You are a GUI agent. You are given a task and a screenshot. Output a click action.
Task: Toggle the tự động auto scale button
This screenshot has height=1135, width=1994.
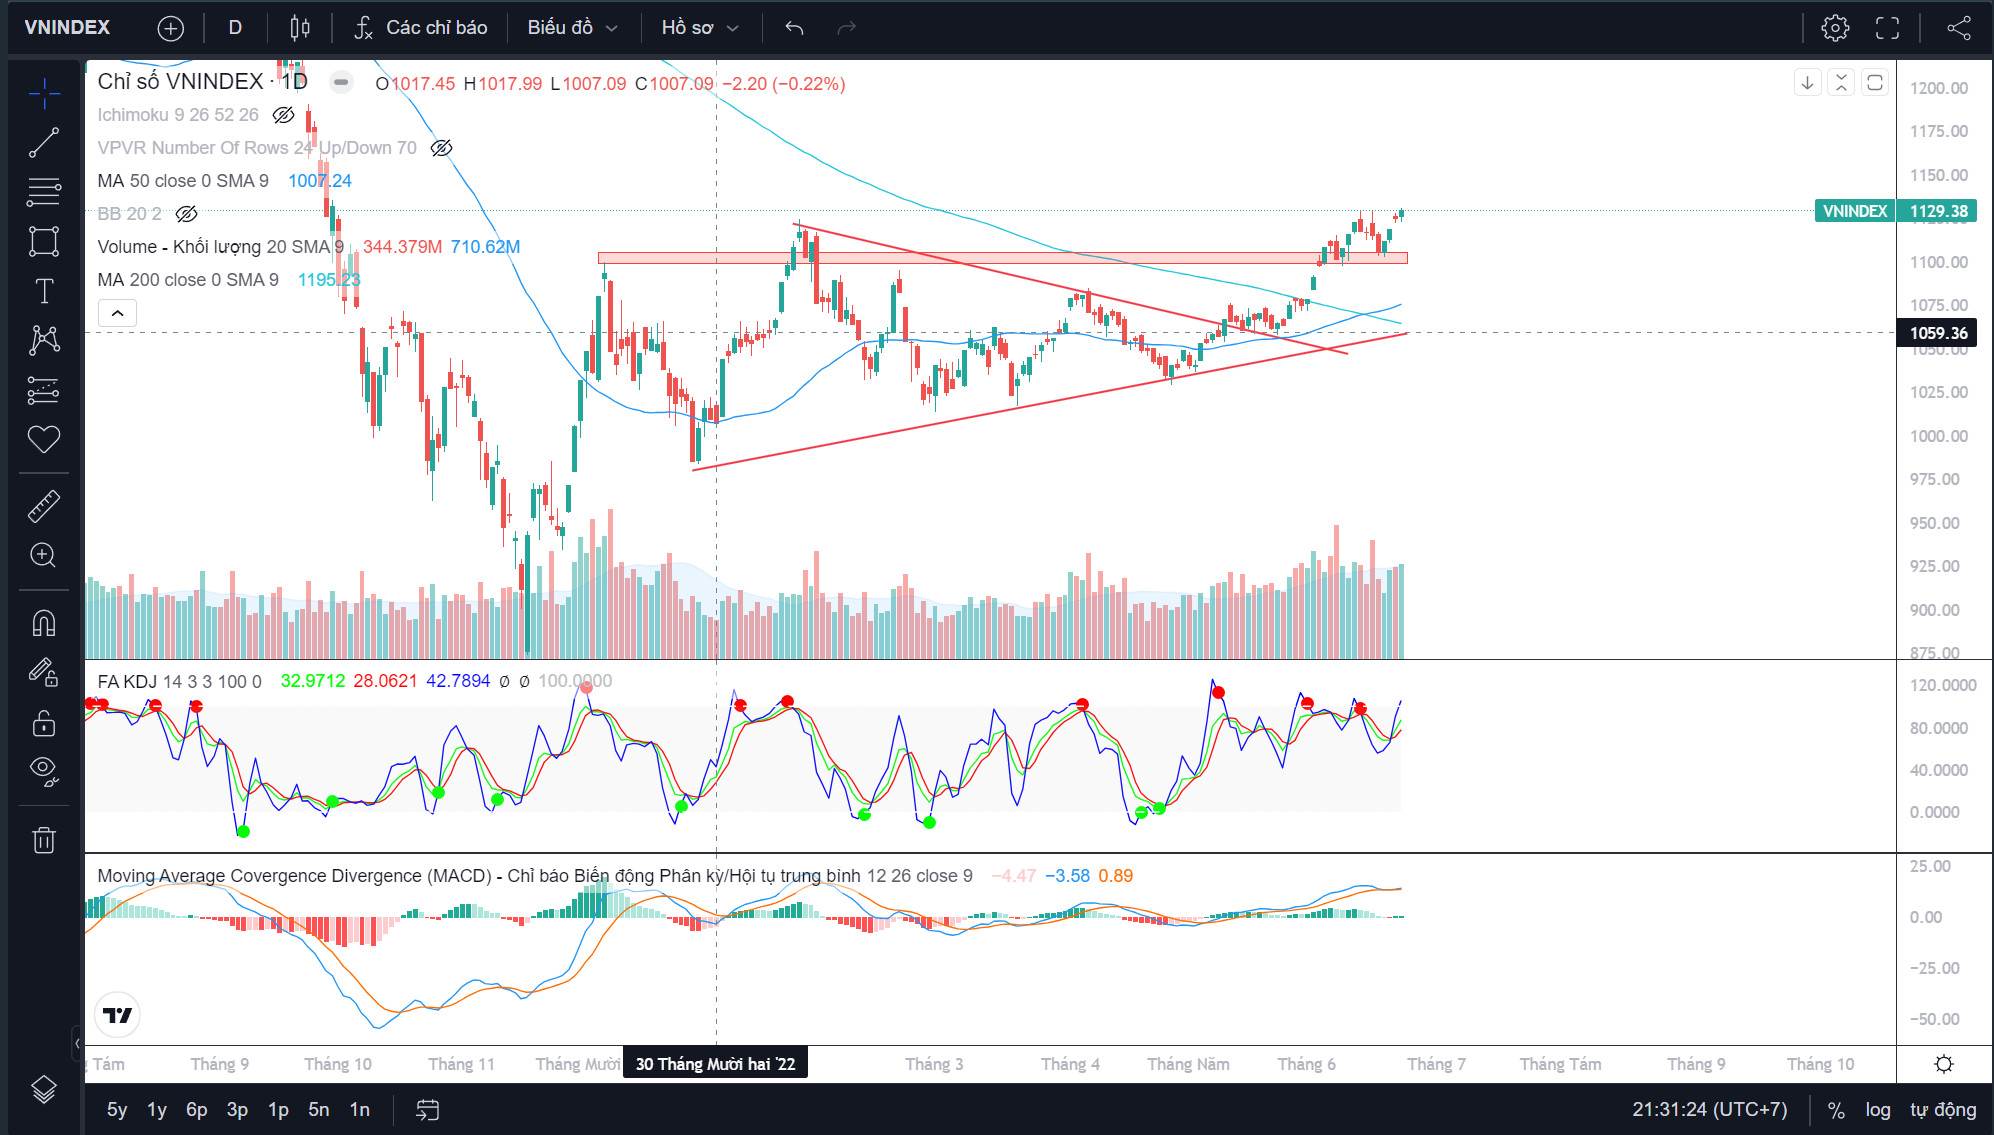(x=1943, y=1110)
